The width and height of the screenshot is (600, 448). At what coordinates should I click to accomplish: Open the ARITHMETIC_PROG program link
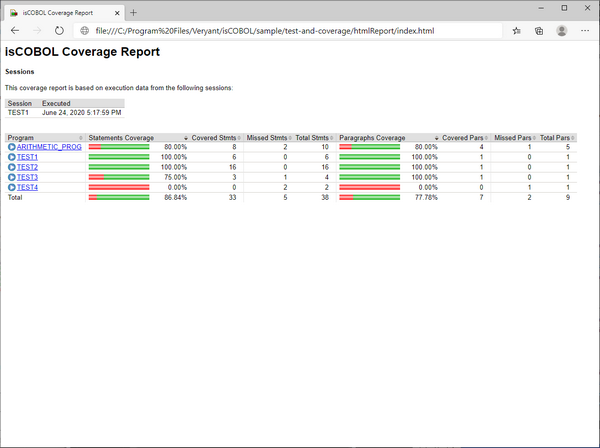pyautogui.click(x=49, y=147)
